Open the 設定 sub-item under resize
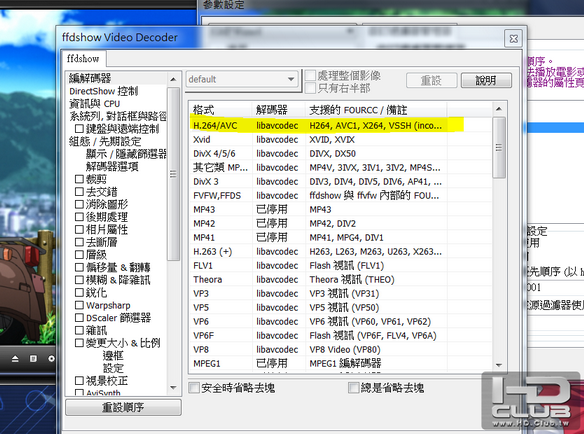 [113, 368]
